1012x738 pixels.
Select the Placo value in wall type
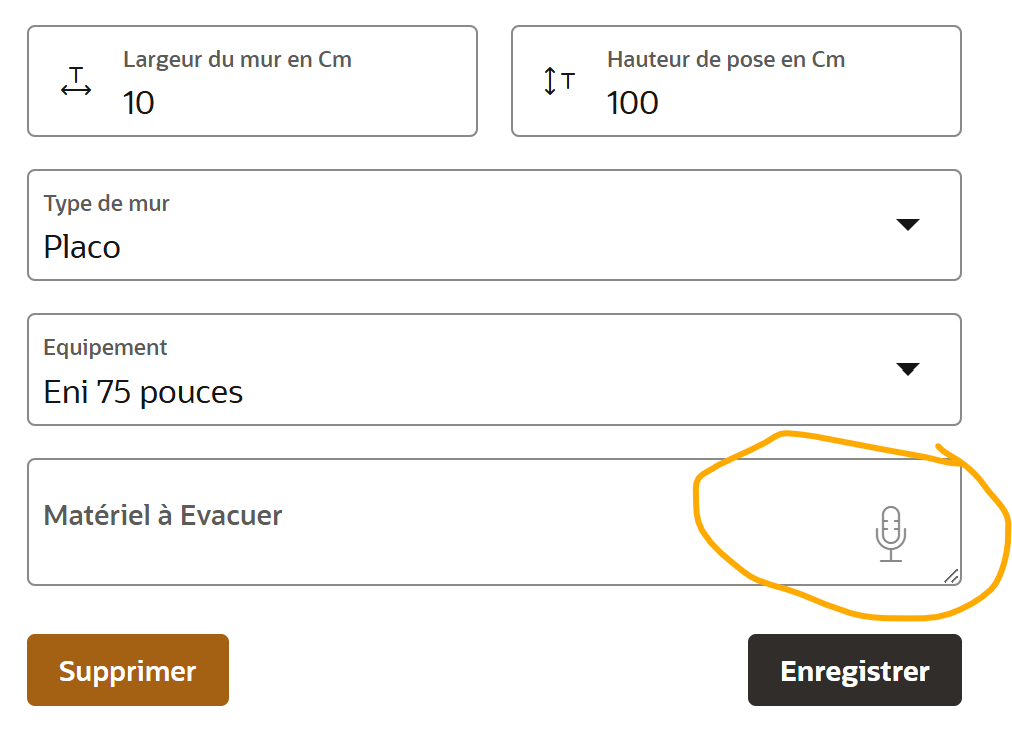point(82,247)
